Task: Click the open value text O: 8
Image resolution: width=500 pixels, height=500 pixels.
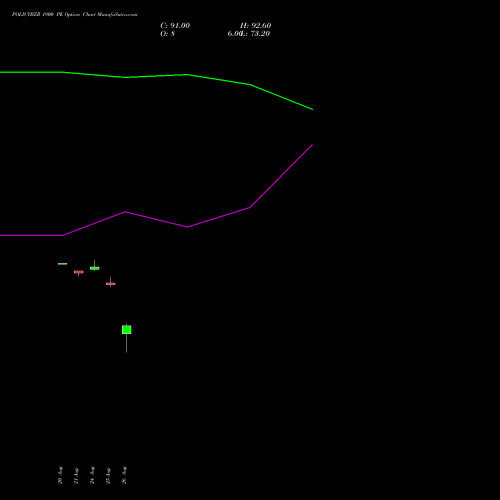Action: 167,34
